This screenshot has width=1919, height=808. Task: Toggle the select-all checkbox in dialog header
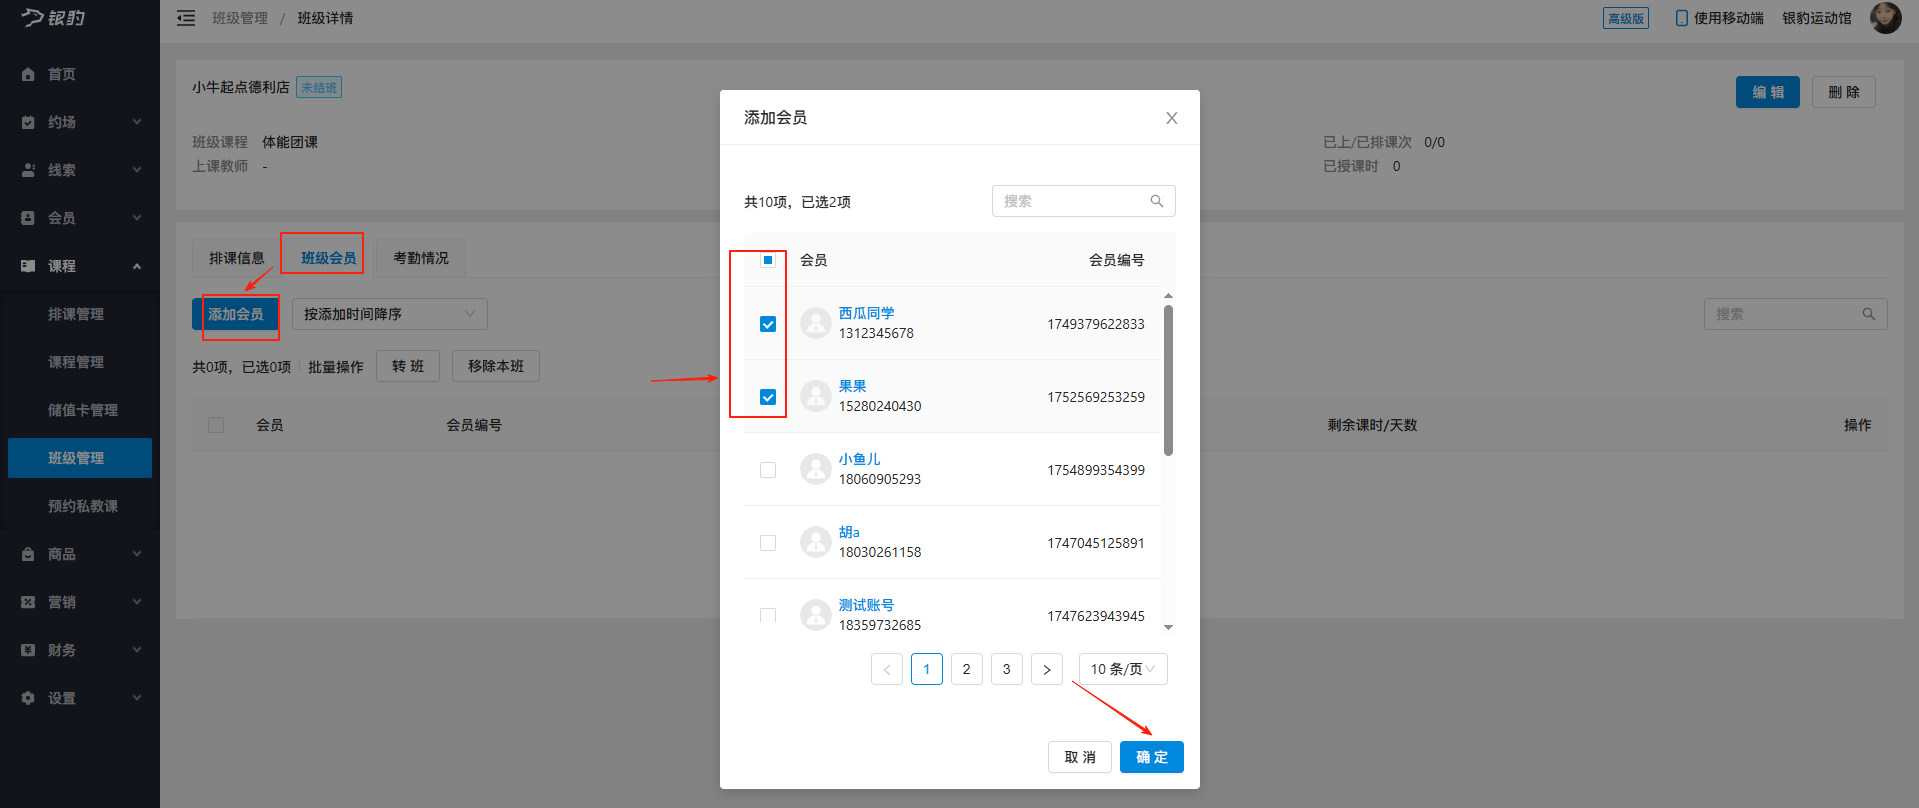point(768,260)
